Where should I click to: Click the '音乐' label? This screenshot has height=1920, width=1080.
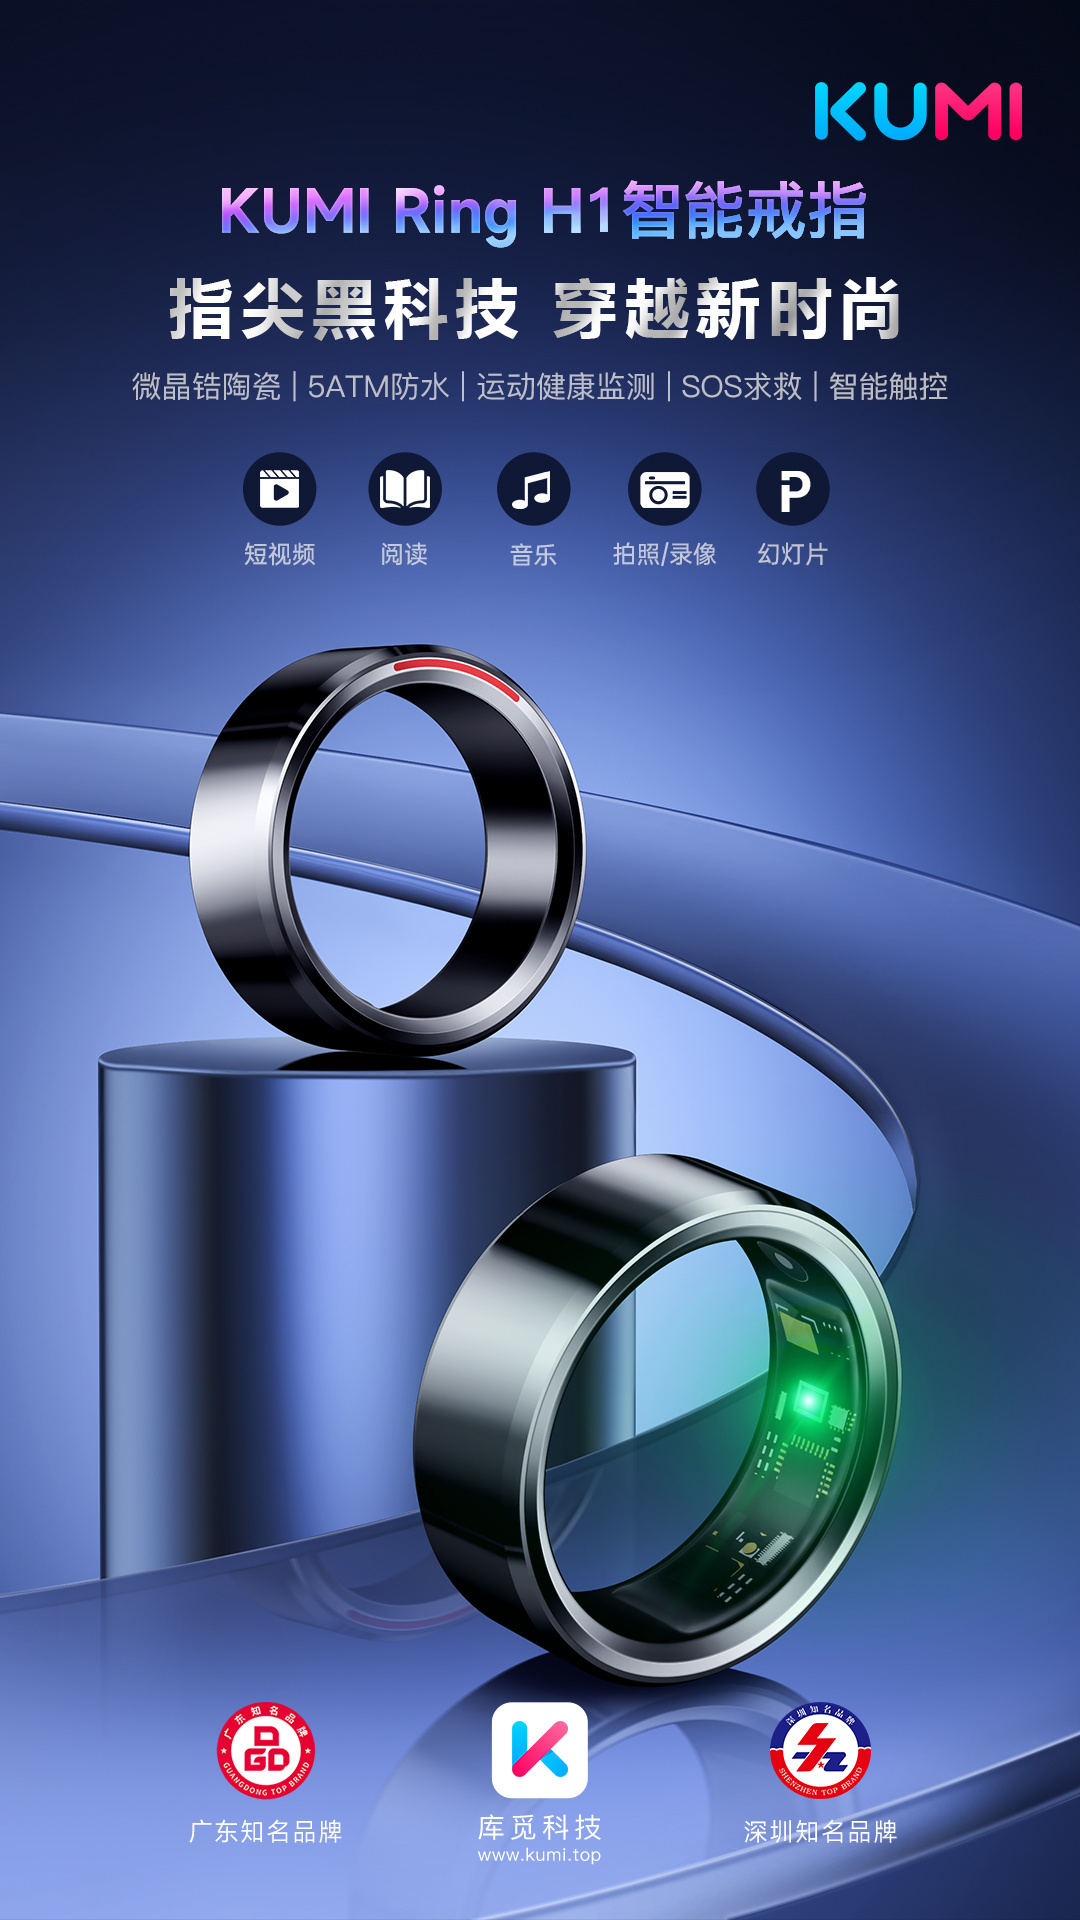coord(534,554)
